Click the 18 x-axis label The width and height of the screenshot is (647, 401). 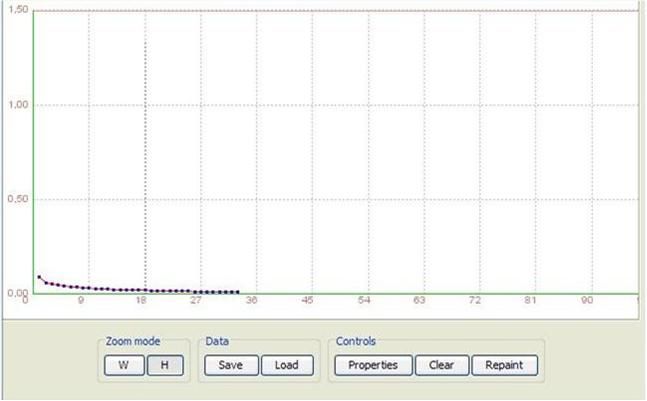coord(141,300)
